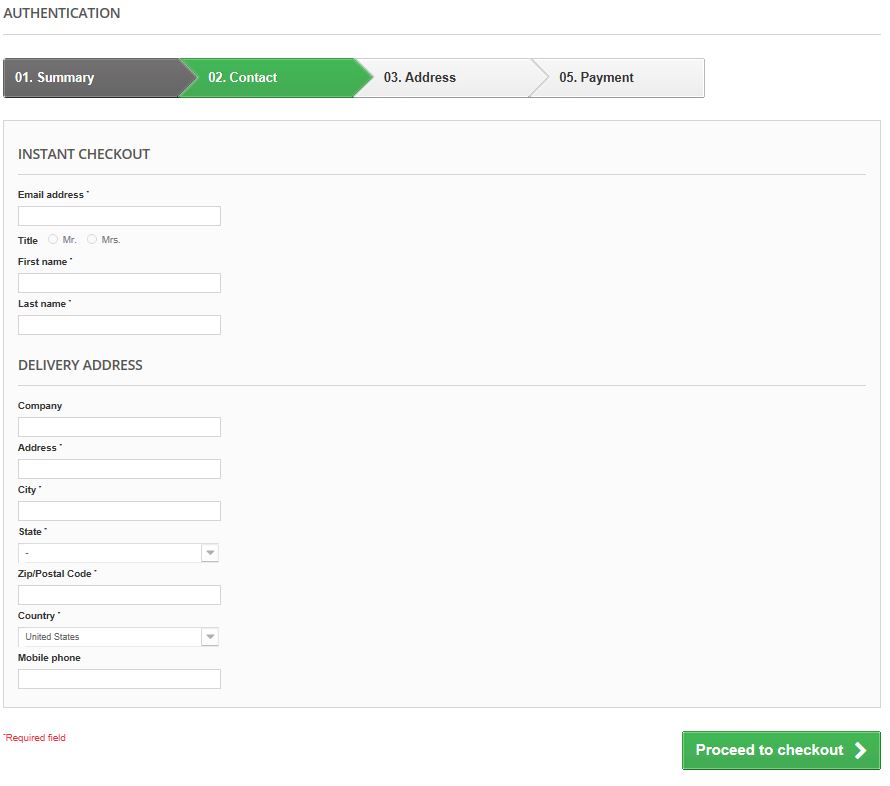Click the Address text field
Image resolution: width=890 pixels, height=786 pixels.
[x=119, y=469]
